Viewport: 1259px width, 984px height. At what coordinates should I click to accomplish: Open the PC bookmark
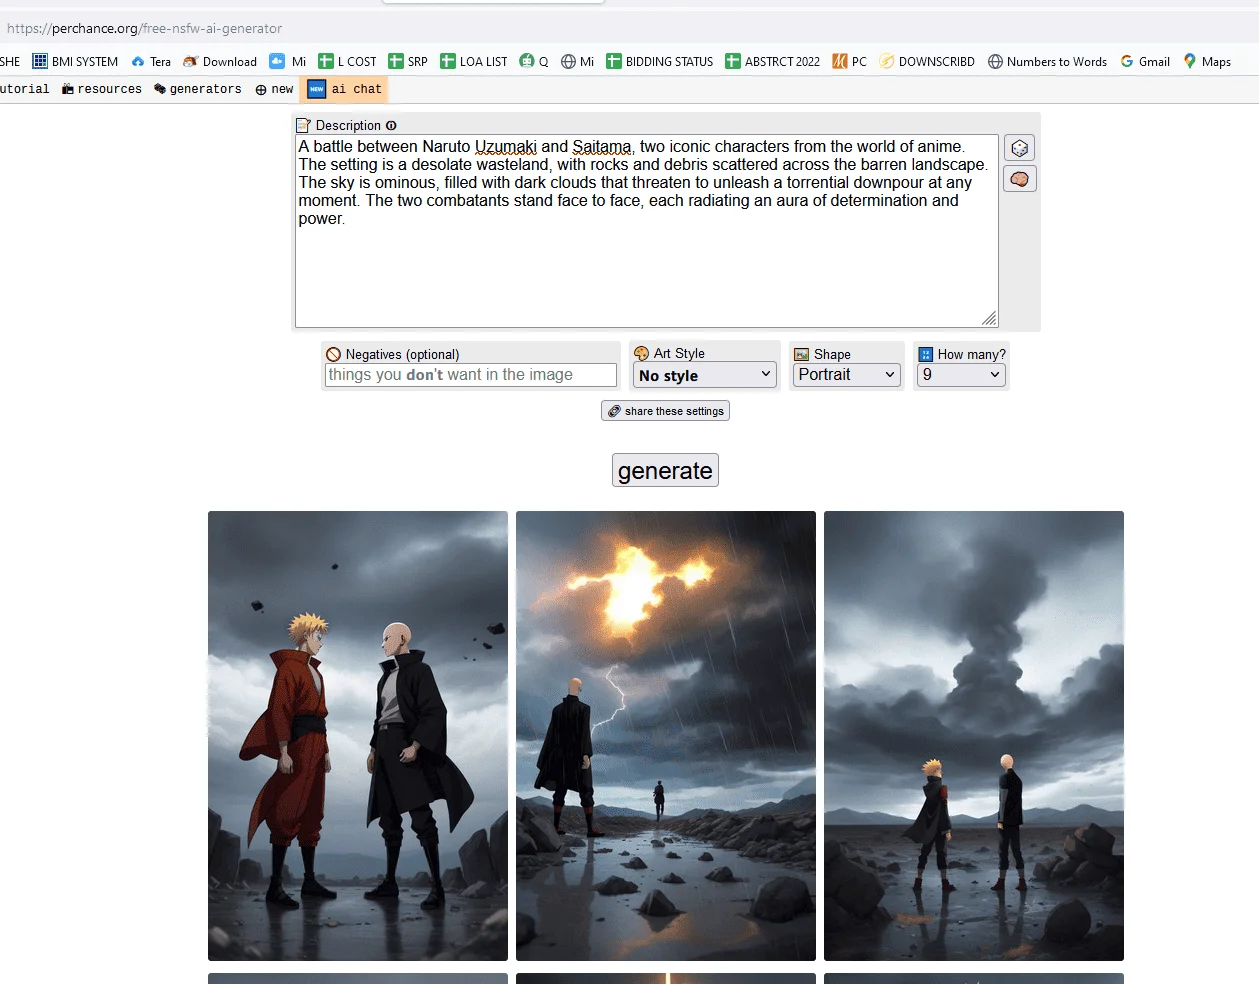coord(850,61)
